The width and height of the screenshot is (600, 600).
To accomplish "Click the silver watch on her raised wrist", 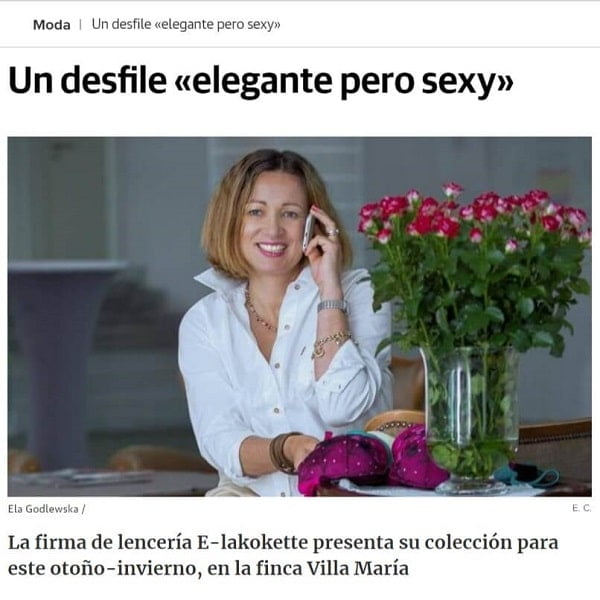I will pyautogui.click(x=333, y=305).
